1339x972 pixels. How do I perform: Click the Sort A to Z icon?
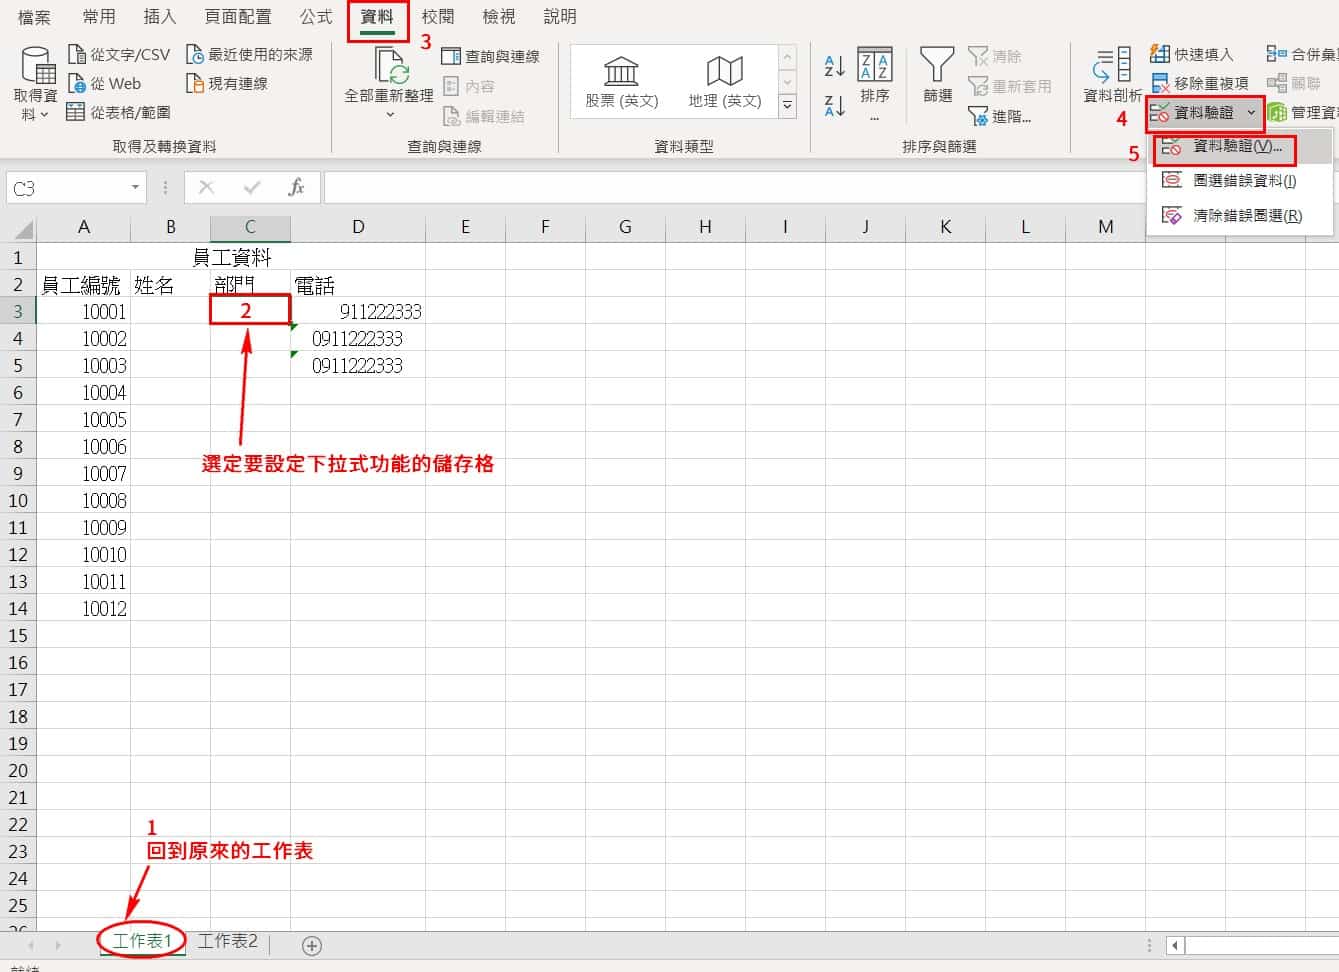pos(834,66)
